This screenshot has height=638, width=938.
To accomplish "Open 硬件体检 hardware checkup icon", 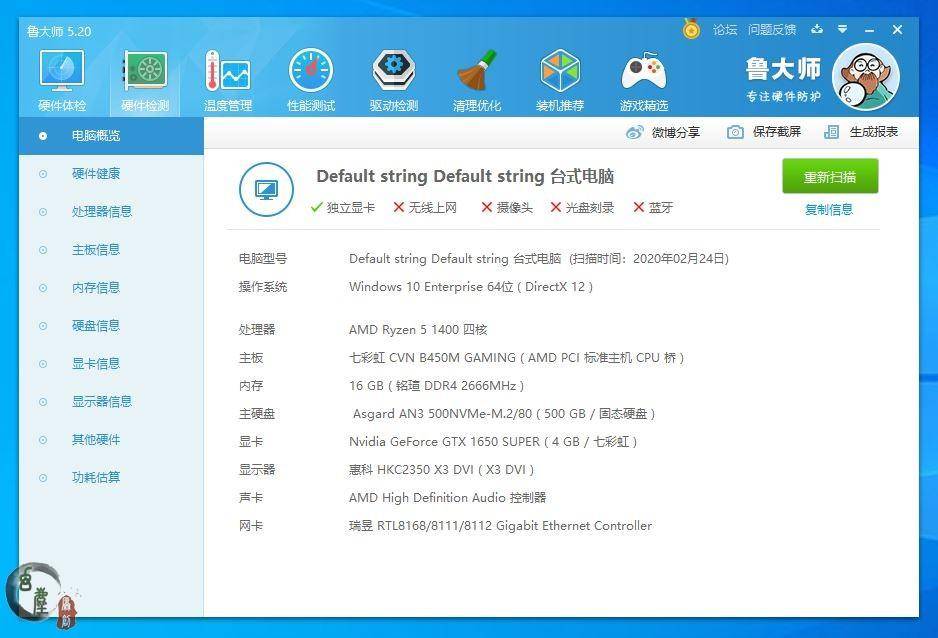I will (x=62, y=72).
